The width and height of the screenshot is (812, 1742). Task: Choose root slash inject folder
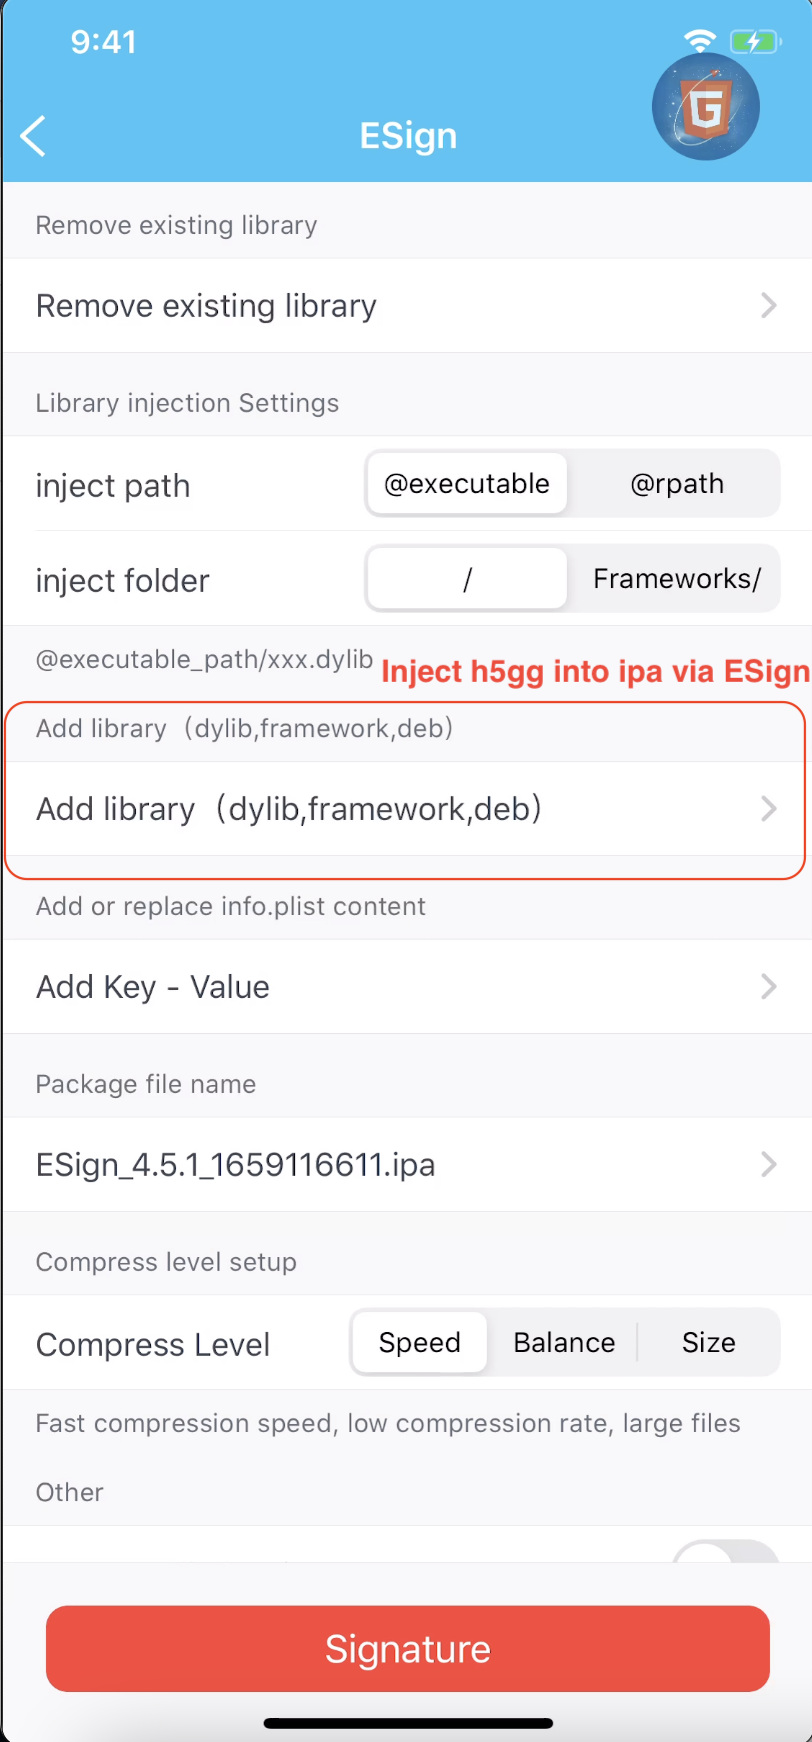pyautogui.click(x=467, y=579)
